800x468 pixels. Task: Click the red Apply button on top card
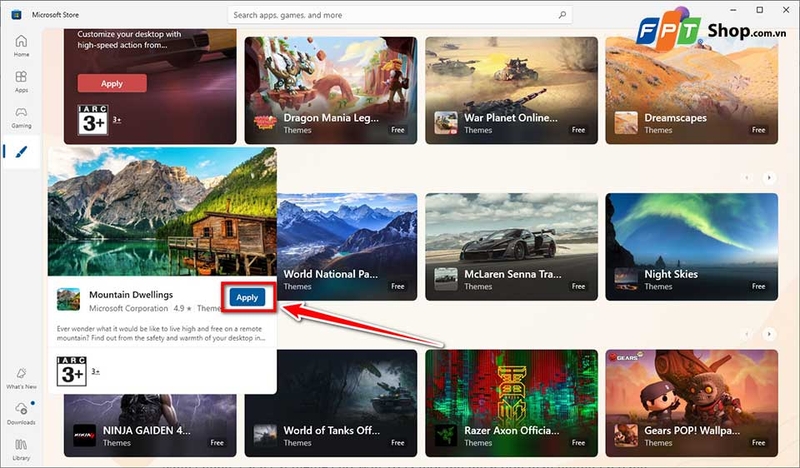click(112, 83)
